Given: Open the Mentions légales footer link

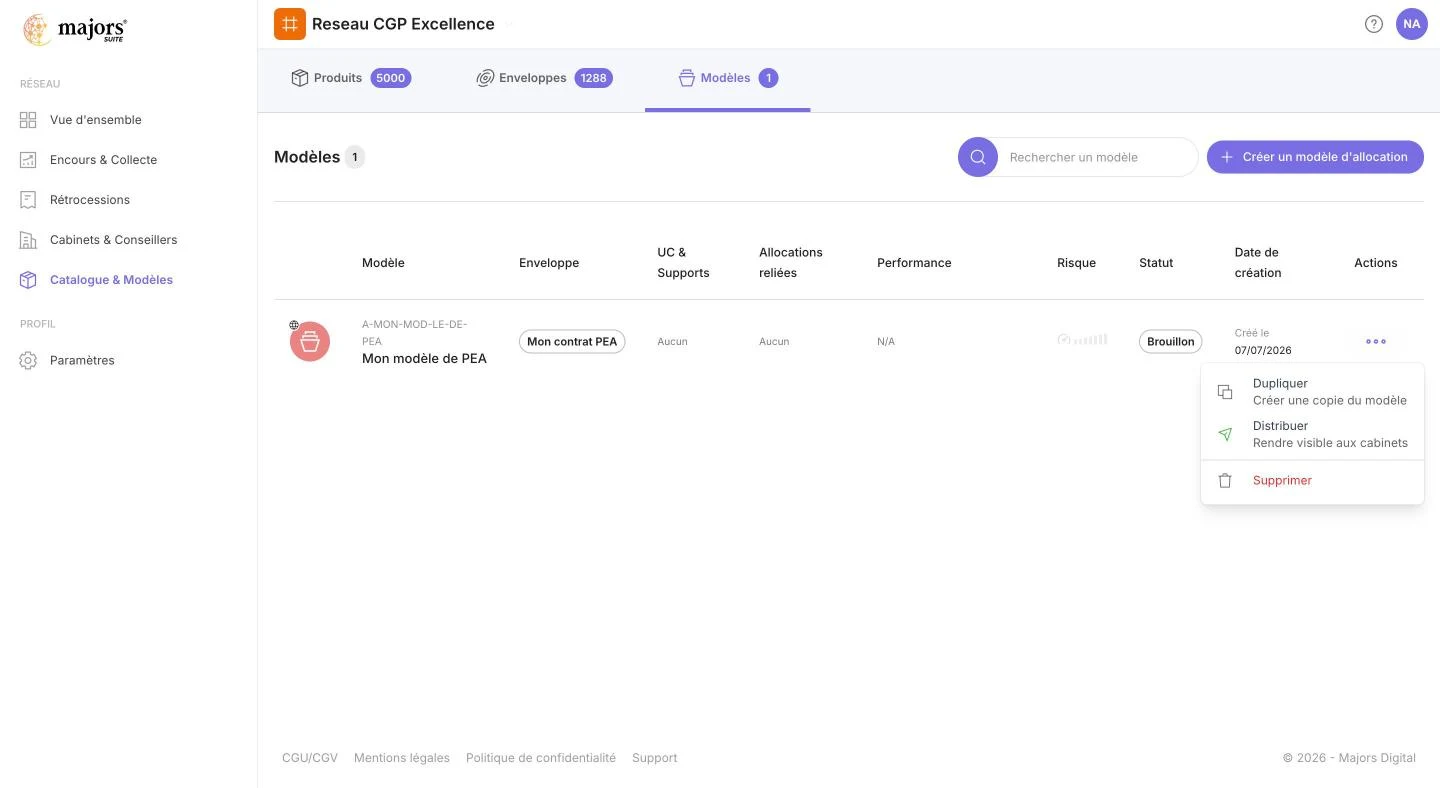Looking at the screenshot, I should [402, 758].
